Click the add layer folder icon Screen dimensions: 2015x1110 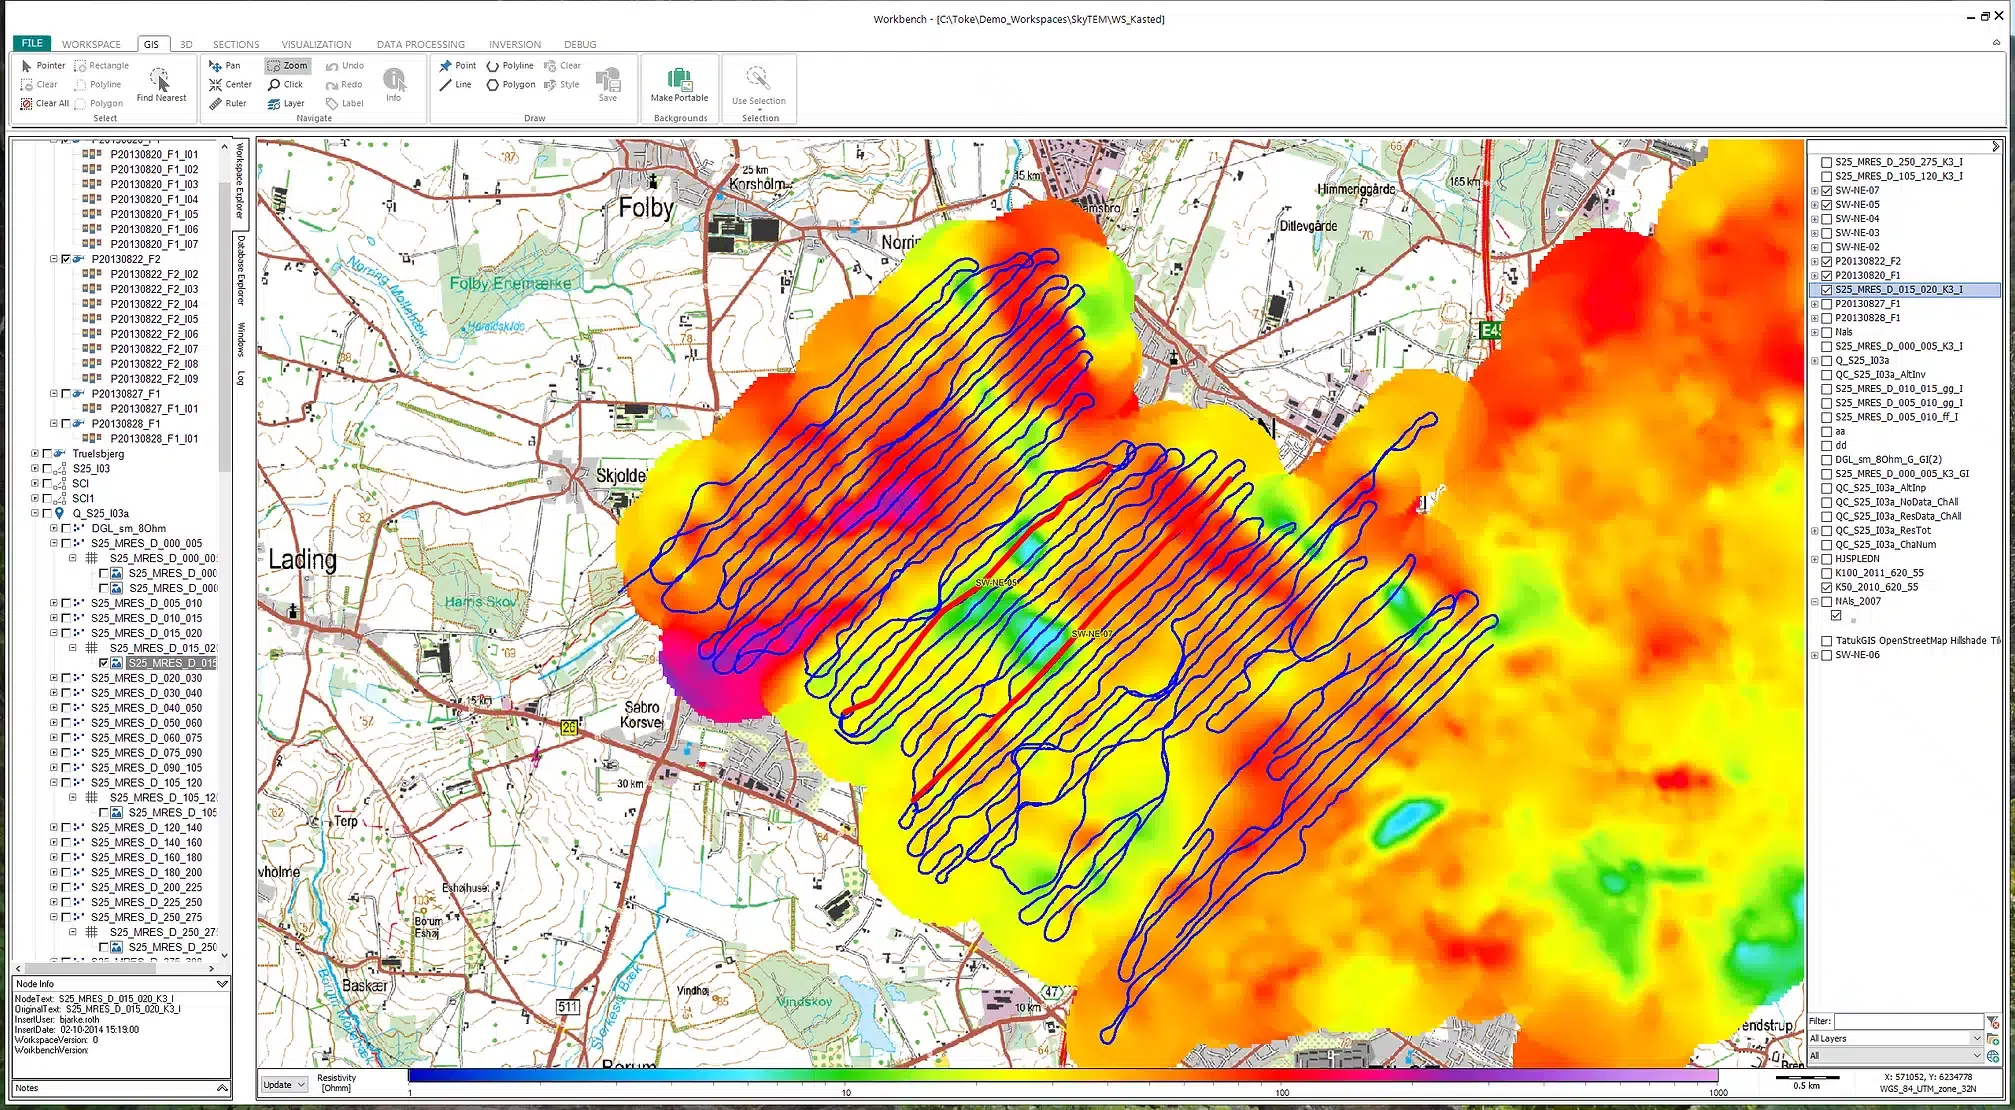[x=1993, y=1039]
